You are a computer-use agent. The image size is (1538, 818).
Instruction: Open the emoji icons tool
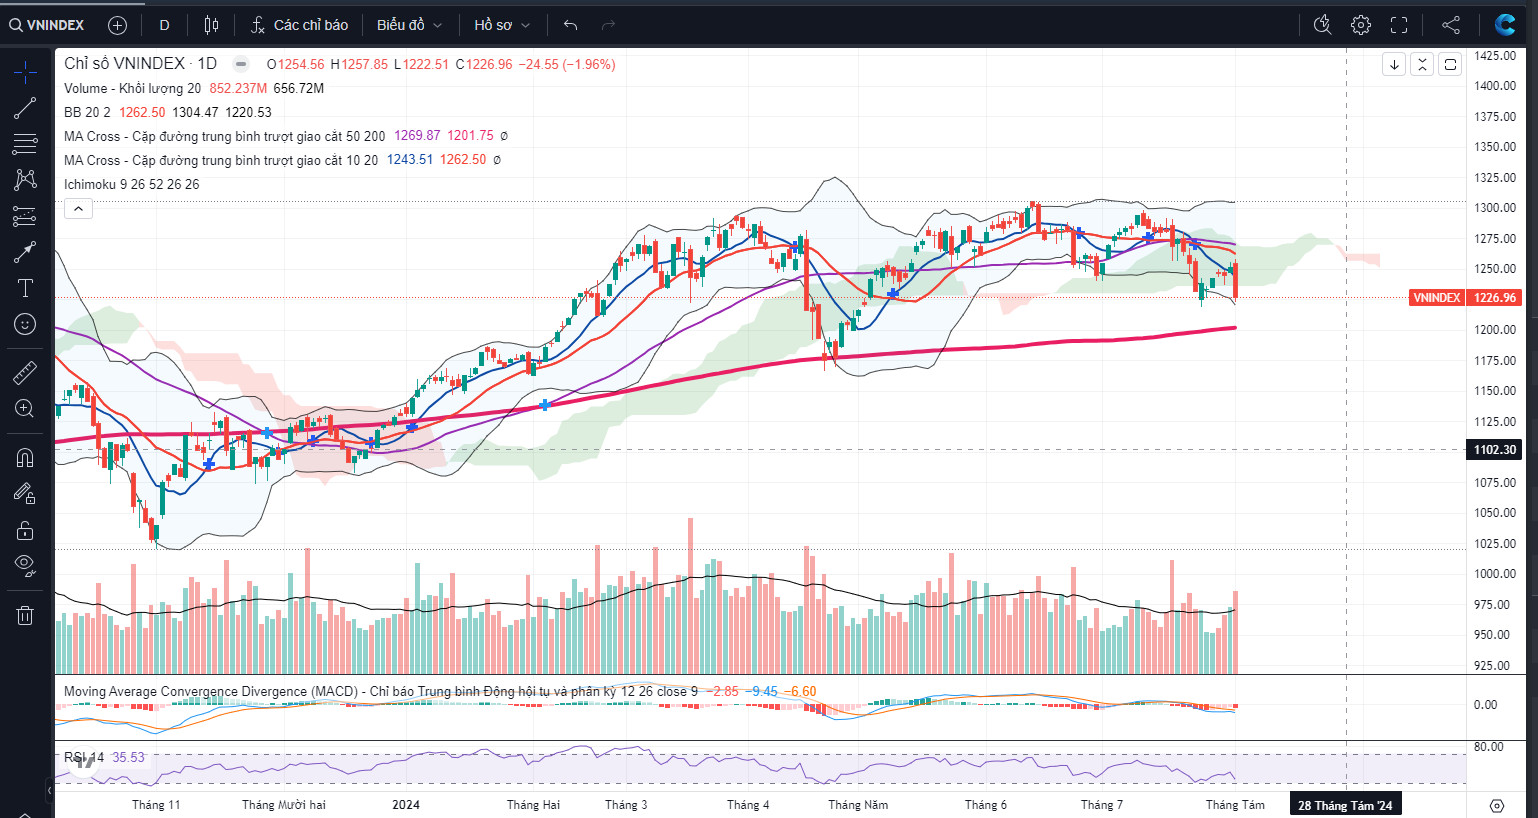[x=25, y=324]
